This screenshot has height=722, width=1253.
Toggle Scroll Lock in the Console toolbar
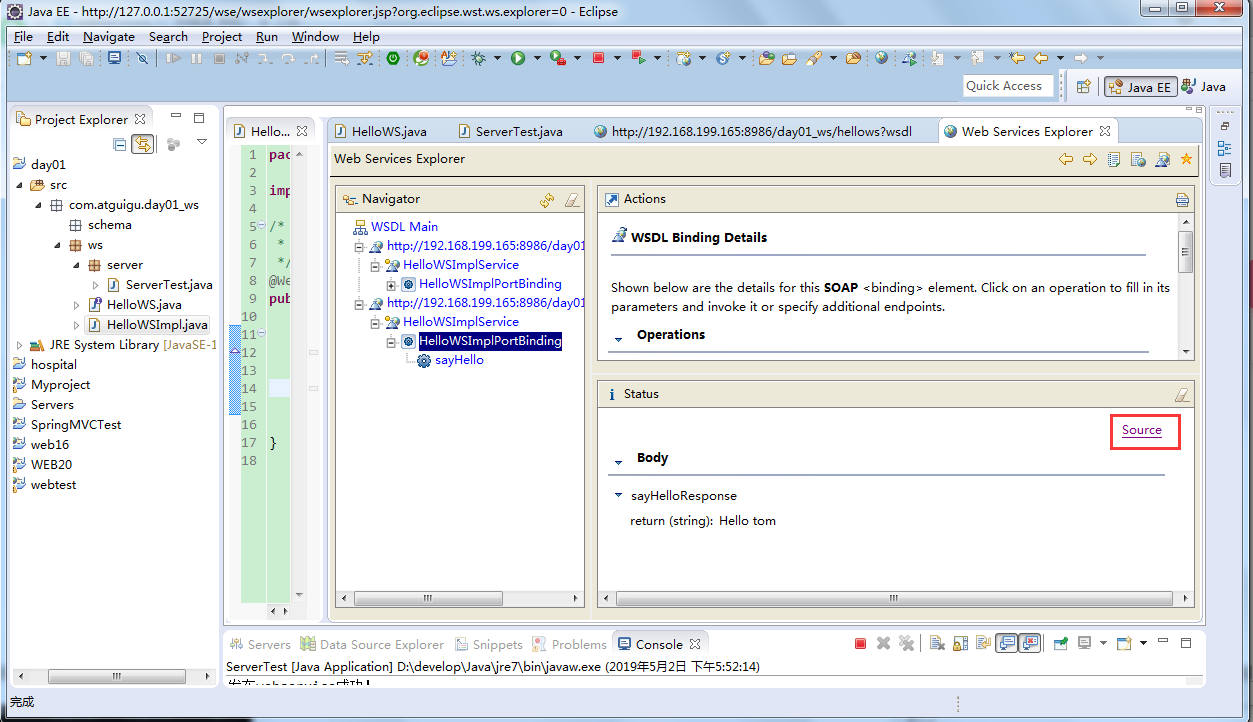click(959, 644)
